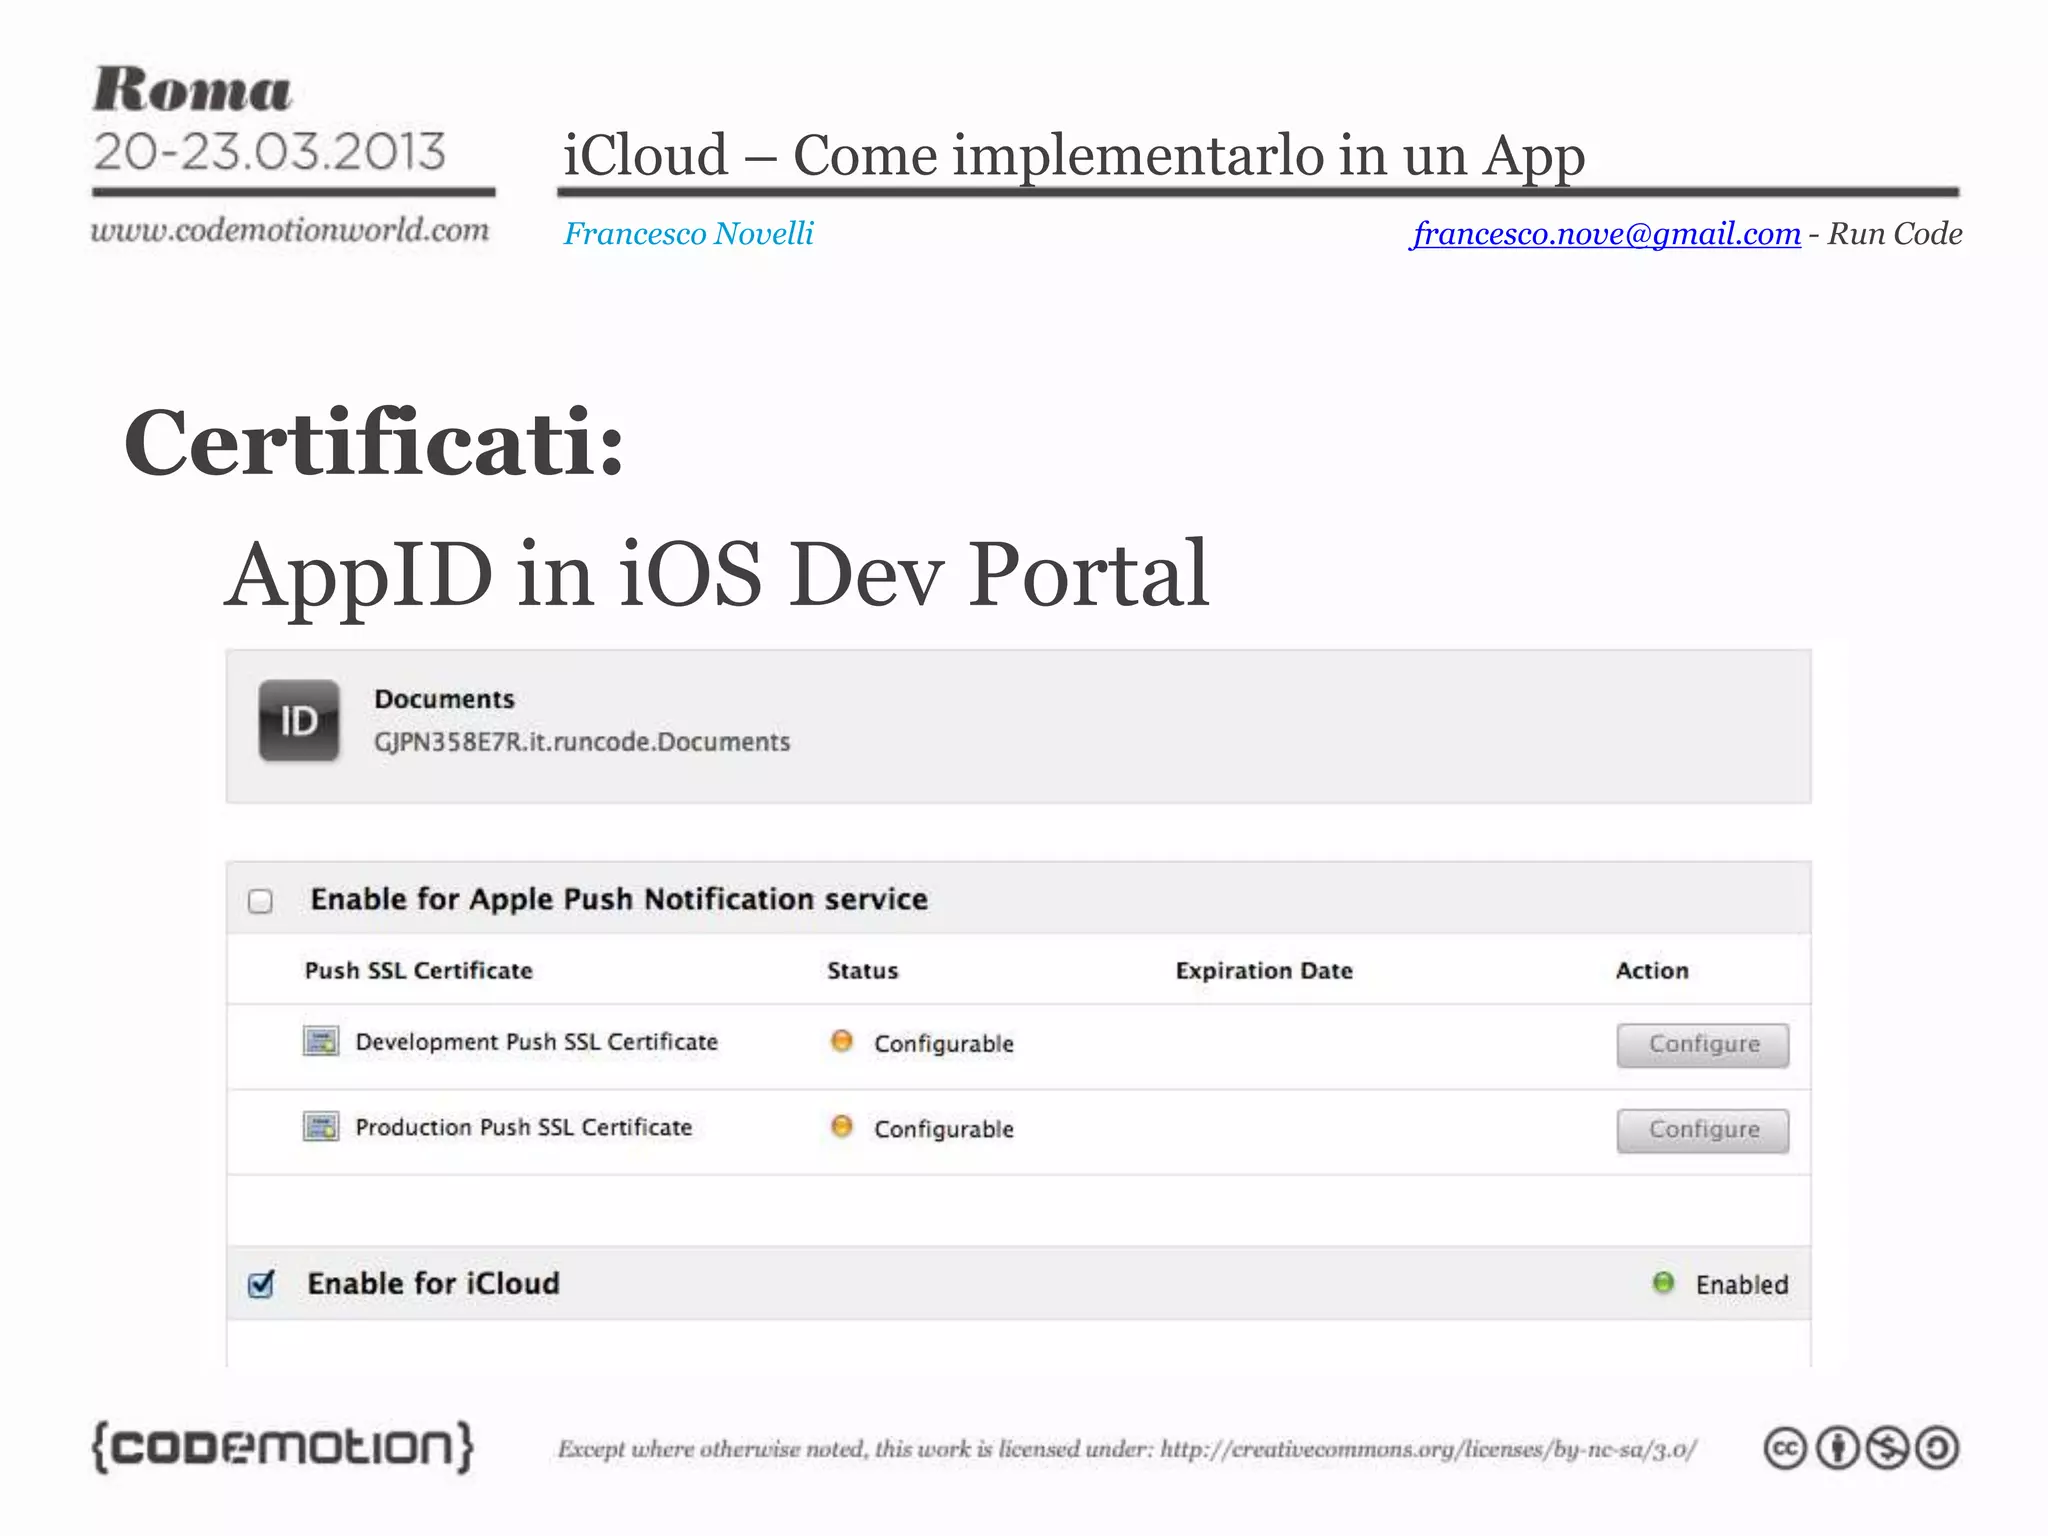Click the Status column header
The width and height of the screenshot is (2048, 1536).
863,970
